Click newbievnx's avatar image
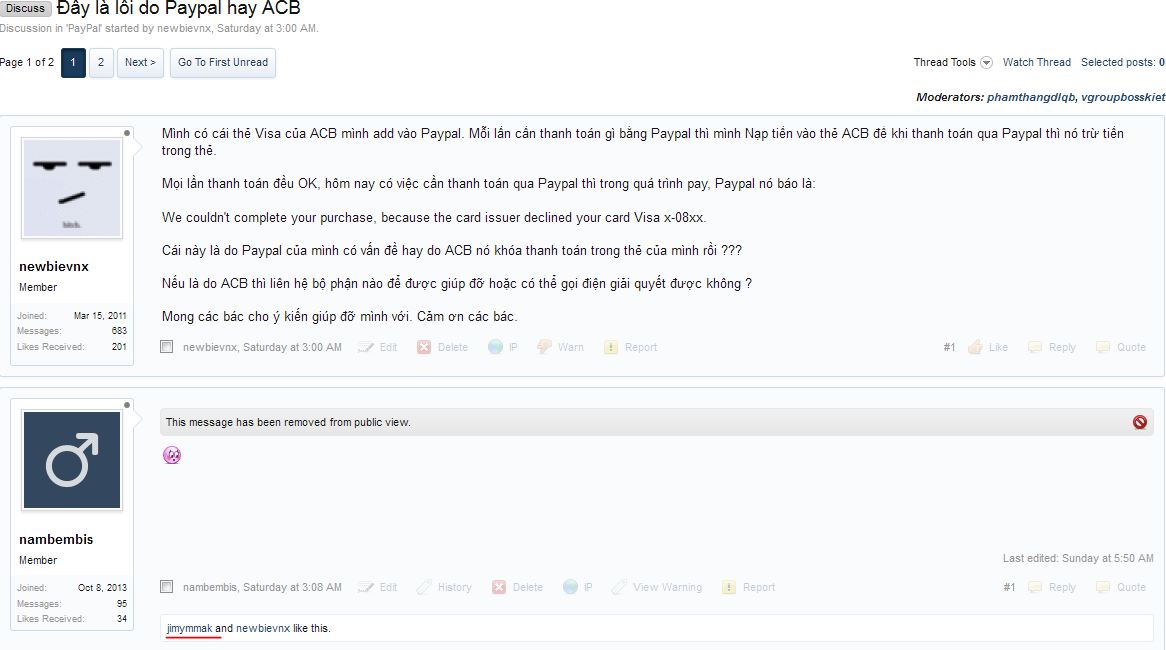The image size is (1166, 650). [x=72, y=188]
